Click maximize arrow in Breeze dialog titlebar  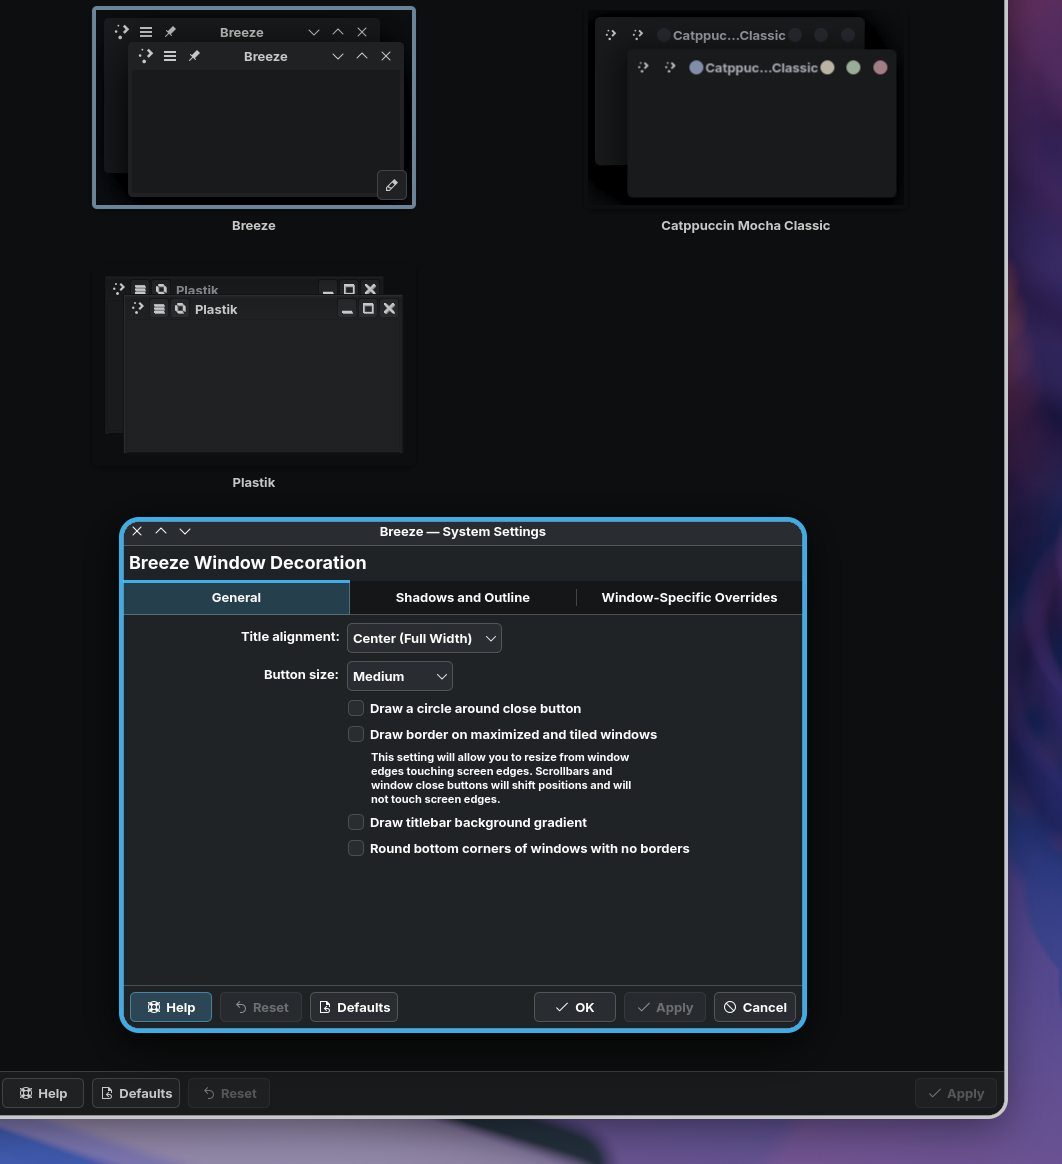click(161, 532)
